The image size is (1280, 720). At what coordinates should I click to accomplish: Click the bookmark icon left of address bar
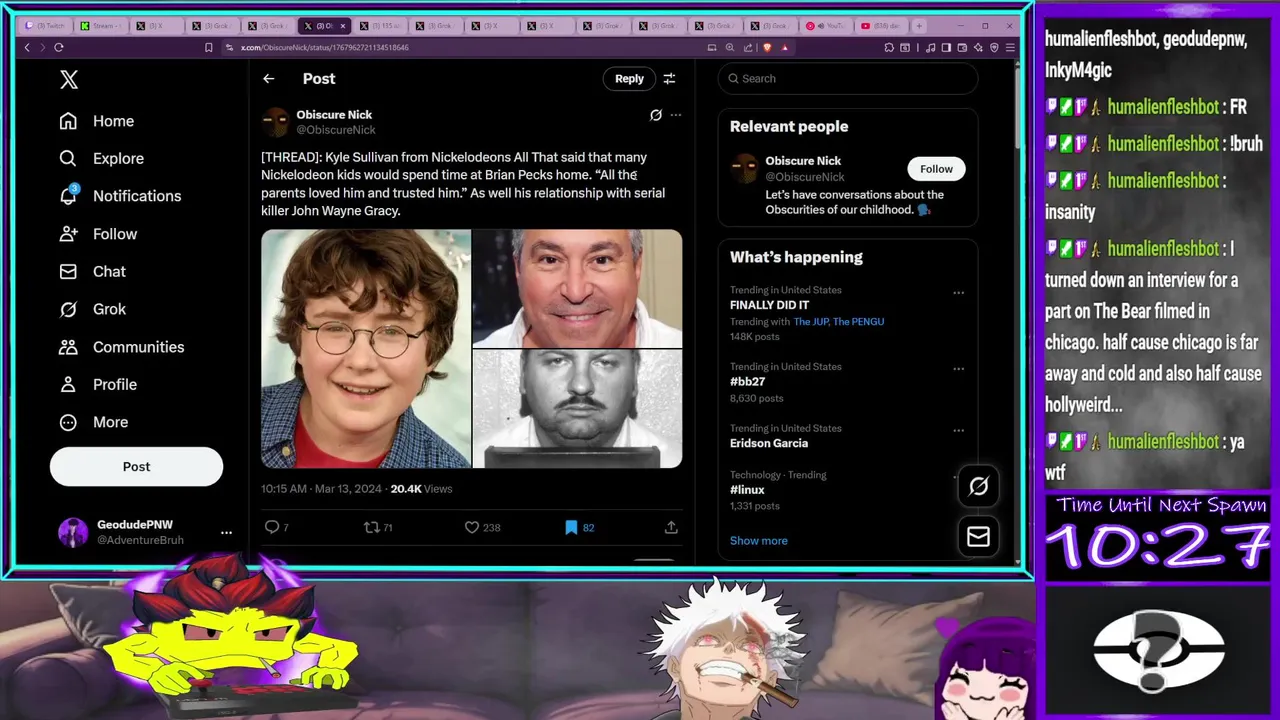(208, 47)
